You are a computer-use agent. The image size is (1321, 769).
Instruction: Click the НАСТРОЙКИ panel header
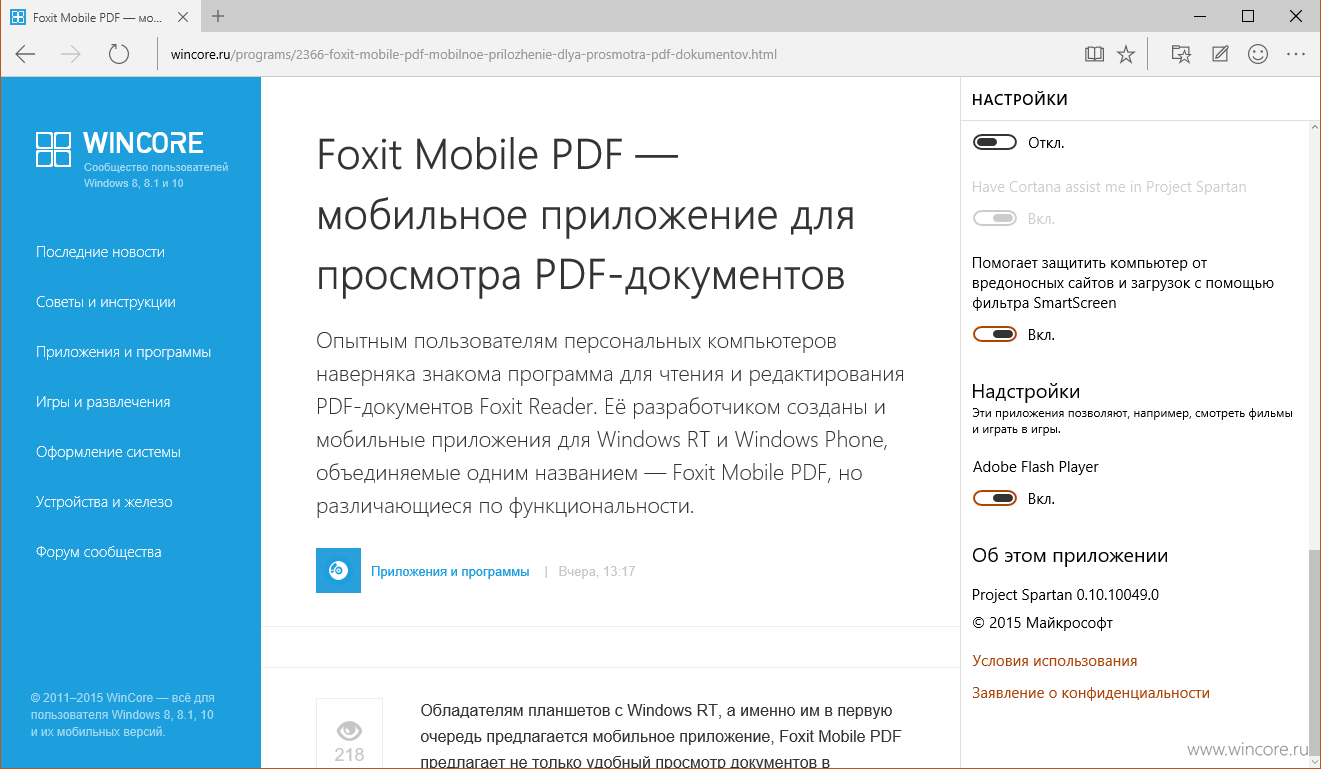1020,100
